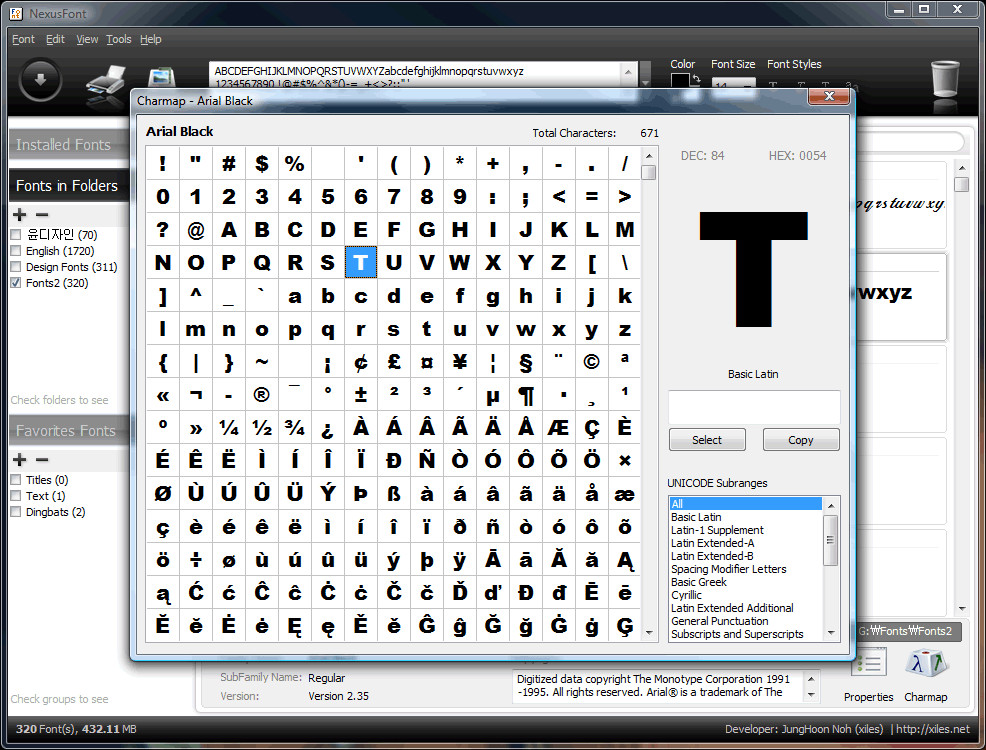Click the scroll up arrow of character grid
Viewport: 986px width, 750px height.
[649, 155]
